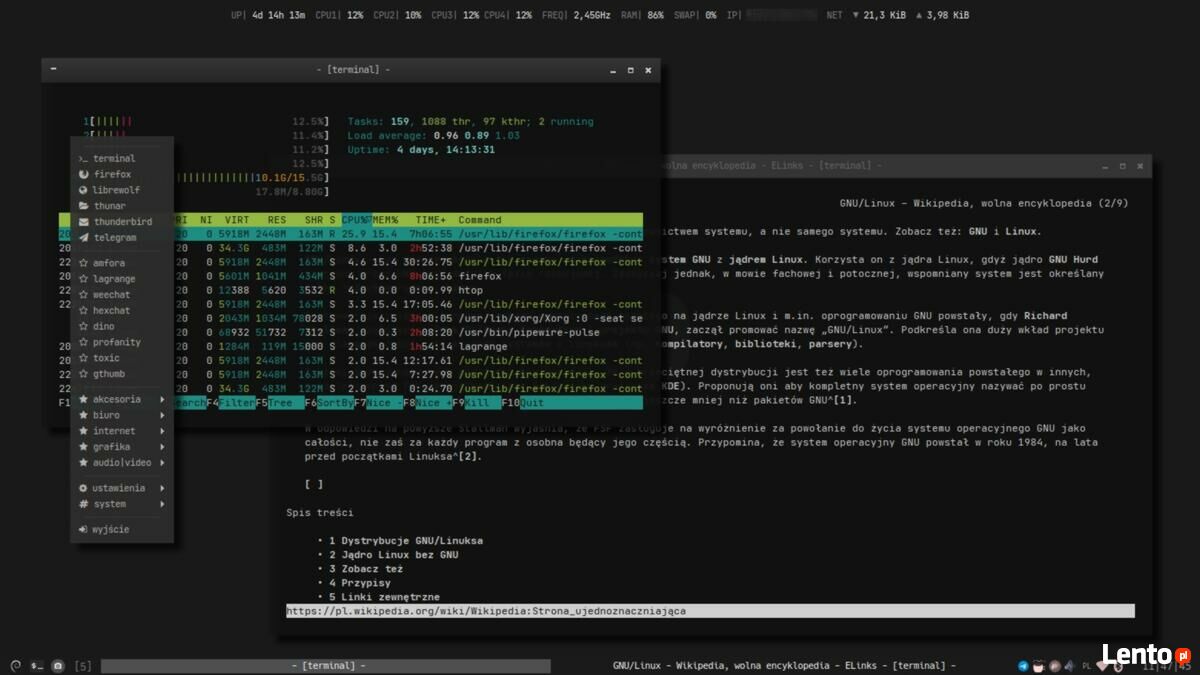Viewport: 1200px width, 675px height.
Task: Follow the 'Zobacz też' contents link
Action: 372,569
